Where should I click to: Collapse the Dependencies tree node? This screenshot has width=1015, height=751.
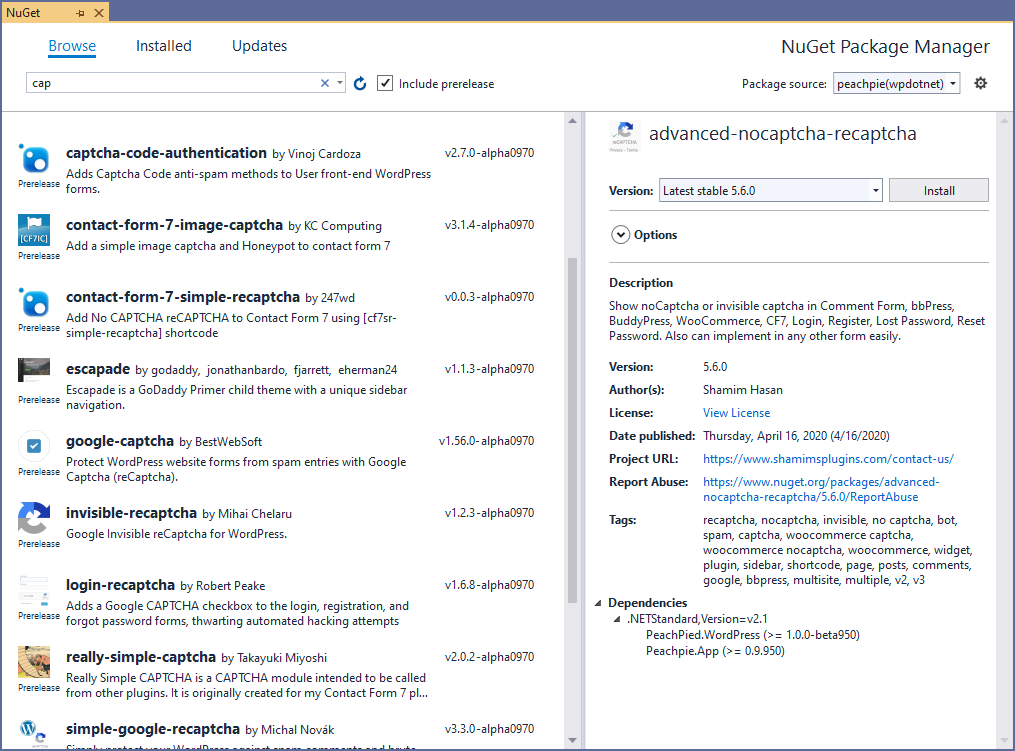tap(598, 603)
